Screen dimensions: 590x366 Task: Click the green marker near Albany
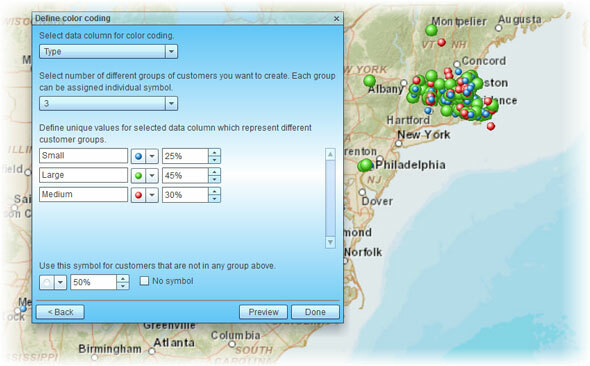(370, 80)
